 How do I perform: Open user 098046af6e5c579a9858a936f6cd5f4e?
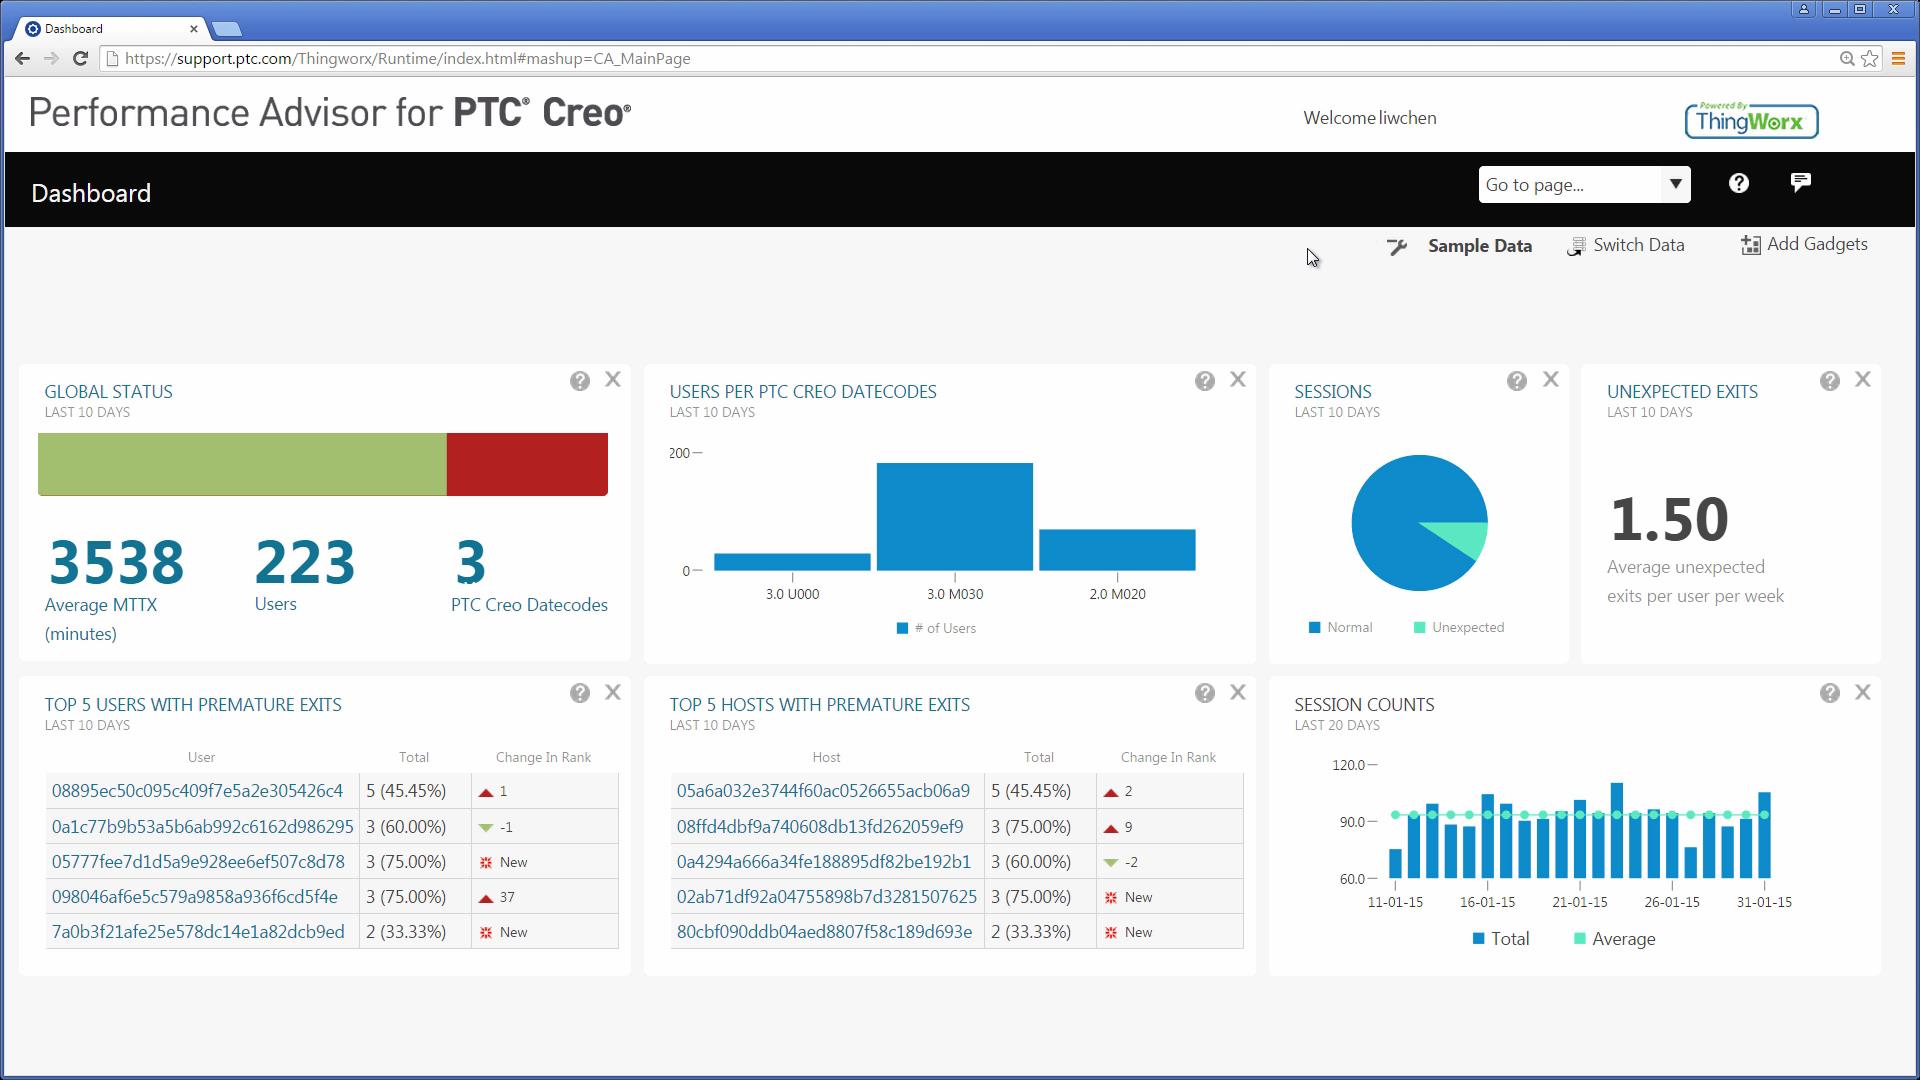tap(194, 897)
